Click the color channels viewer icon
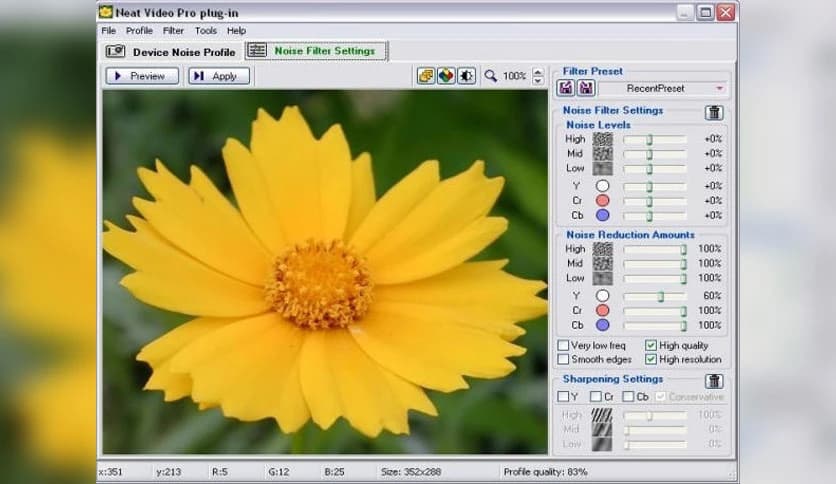Viewport: 836px width, 484px height. (446, 76)
